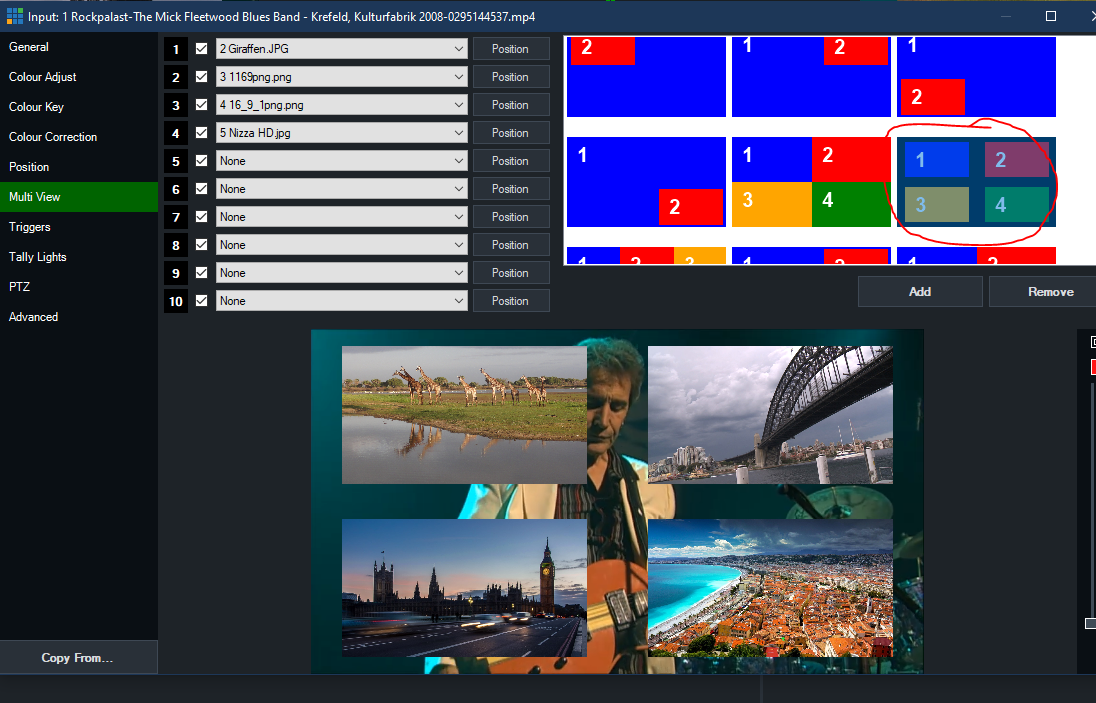Open the Triggers settings tab
This screenshot has width=1096, height=703.
[x=30, y=227]
